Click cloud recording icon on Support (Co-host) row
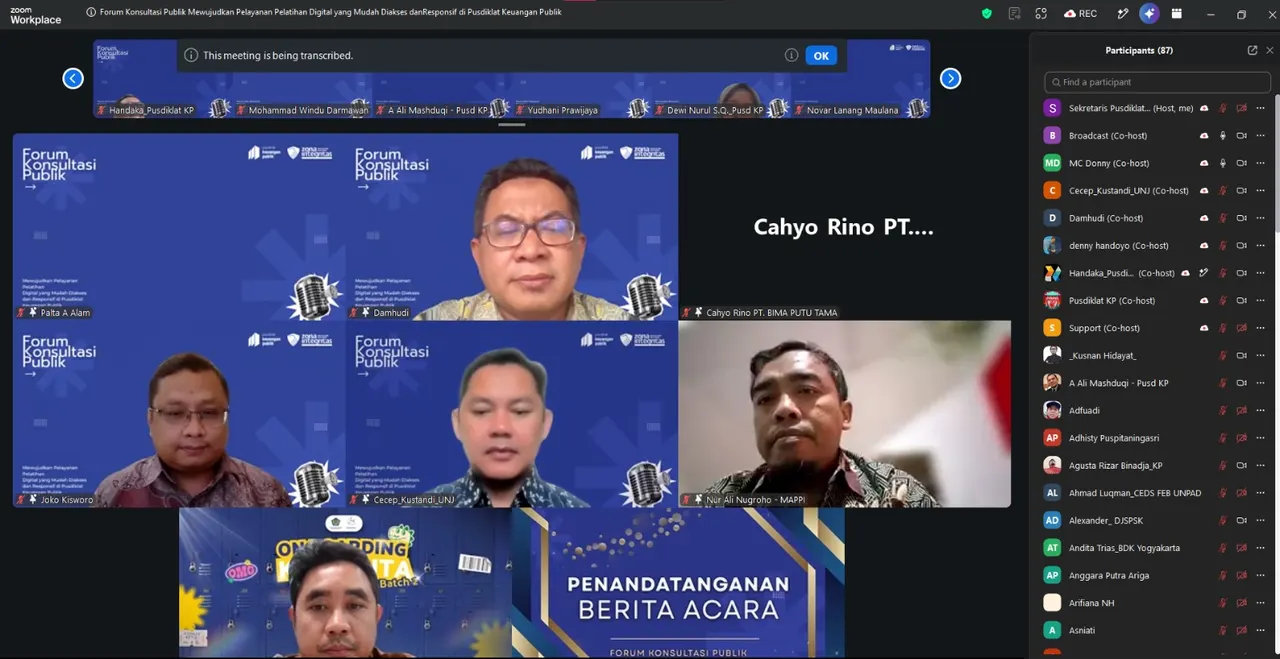Screen dimensions: 1280x659 pyautogui.click(x=1204, y=328)
